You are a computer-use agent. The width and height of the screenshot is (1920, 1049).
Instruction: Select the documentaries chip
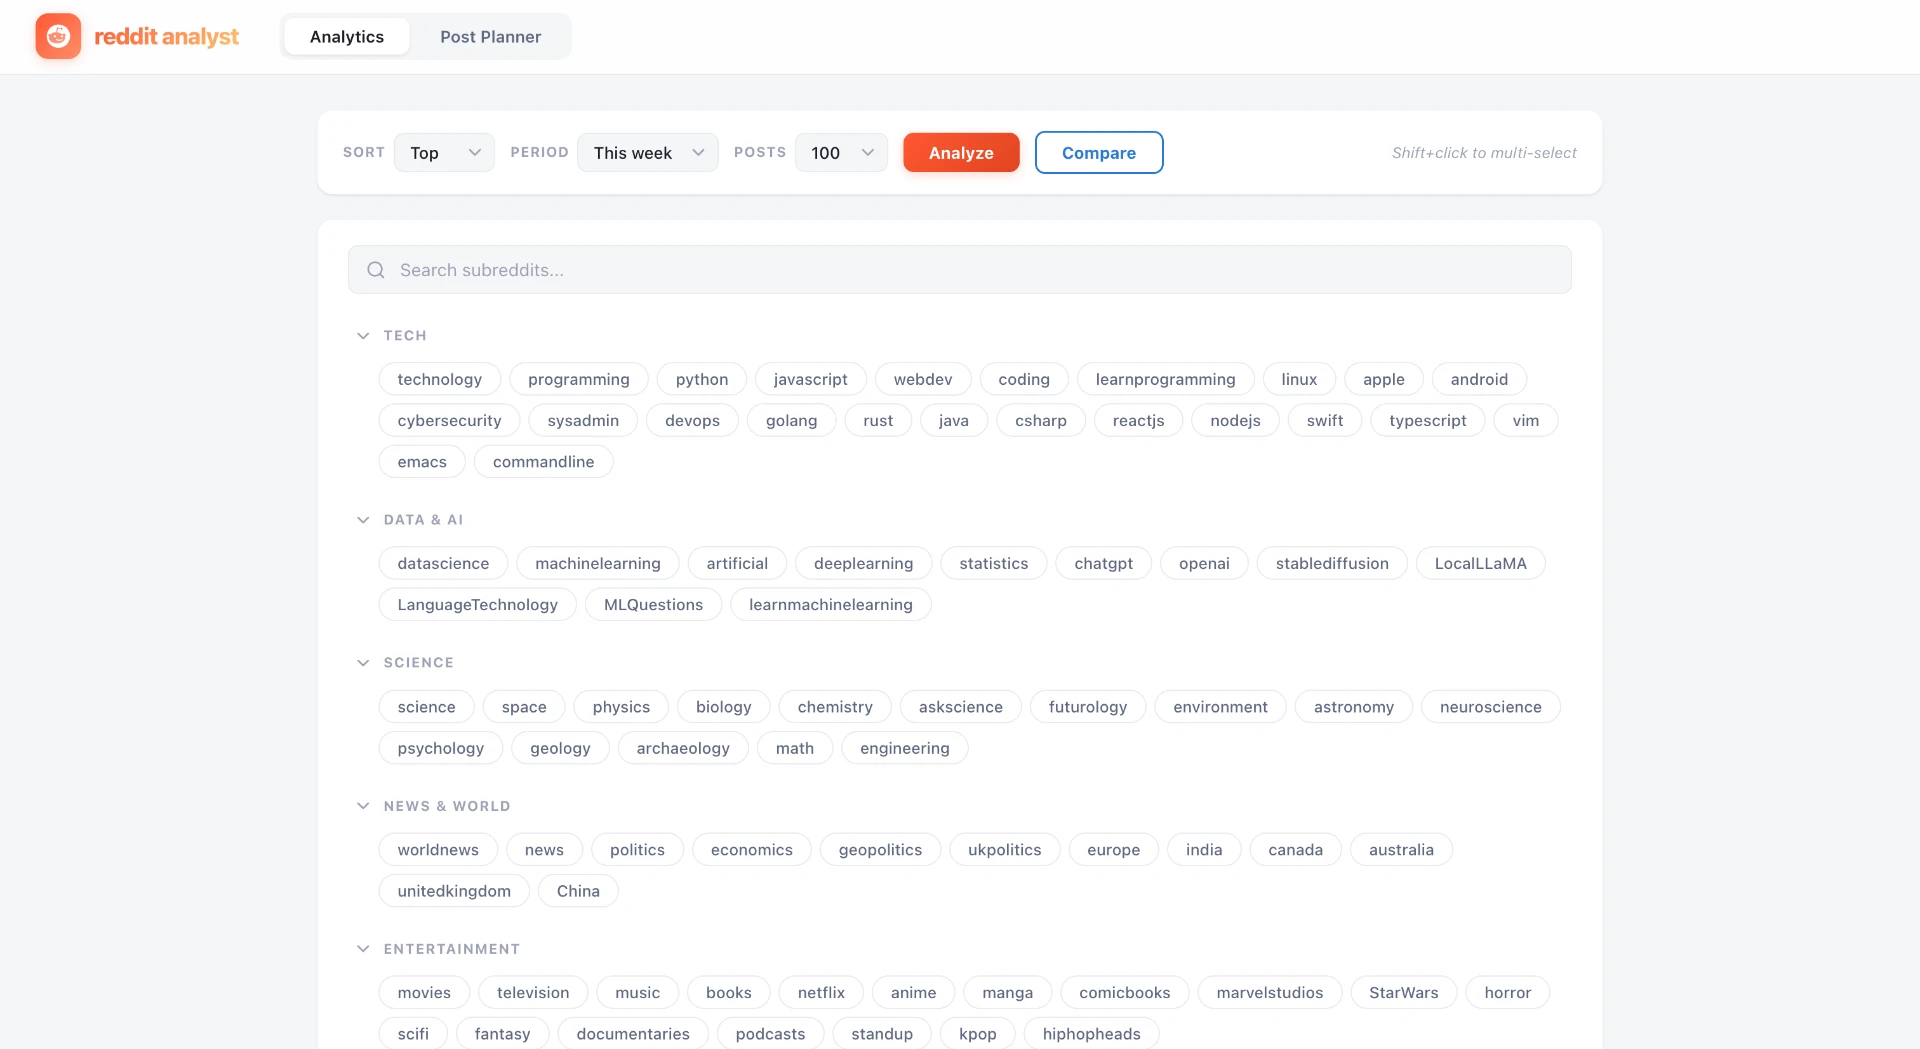click(633, 1034)
